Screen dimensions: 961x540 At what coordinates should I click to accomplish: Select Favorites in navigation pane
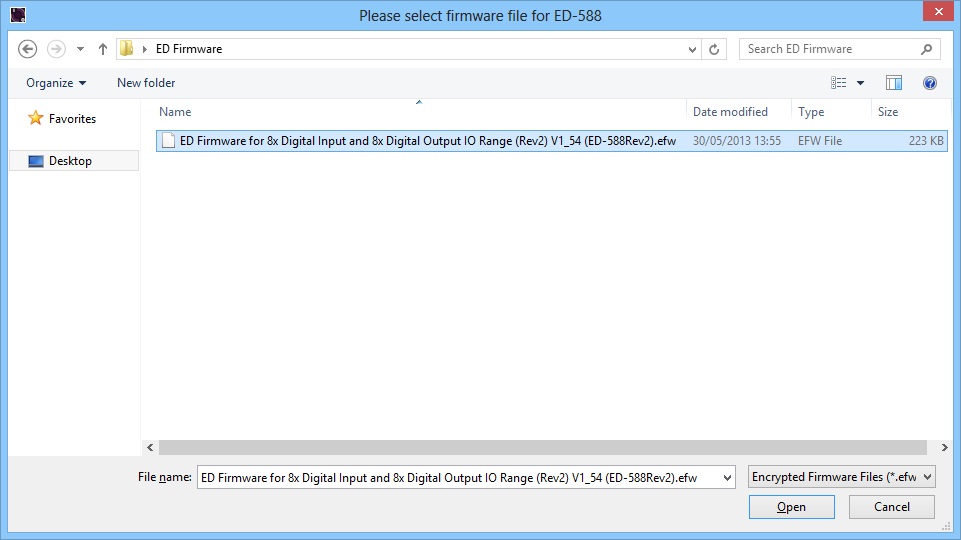pos(72,119)
